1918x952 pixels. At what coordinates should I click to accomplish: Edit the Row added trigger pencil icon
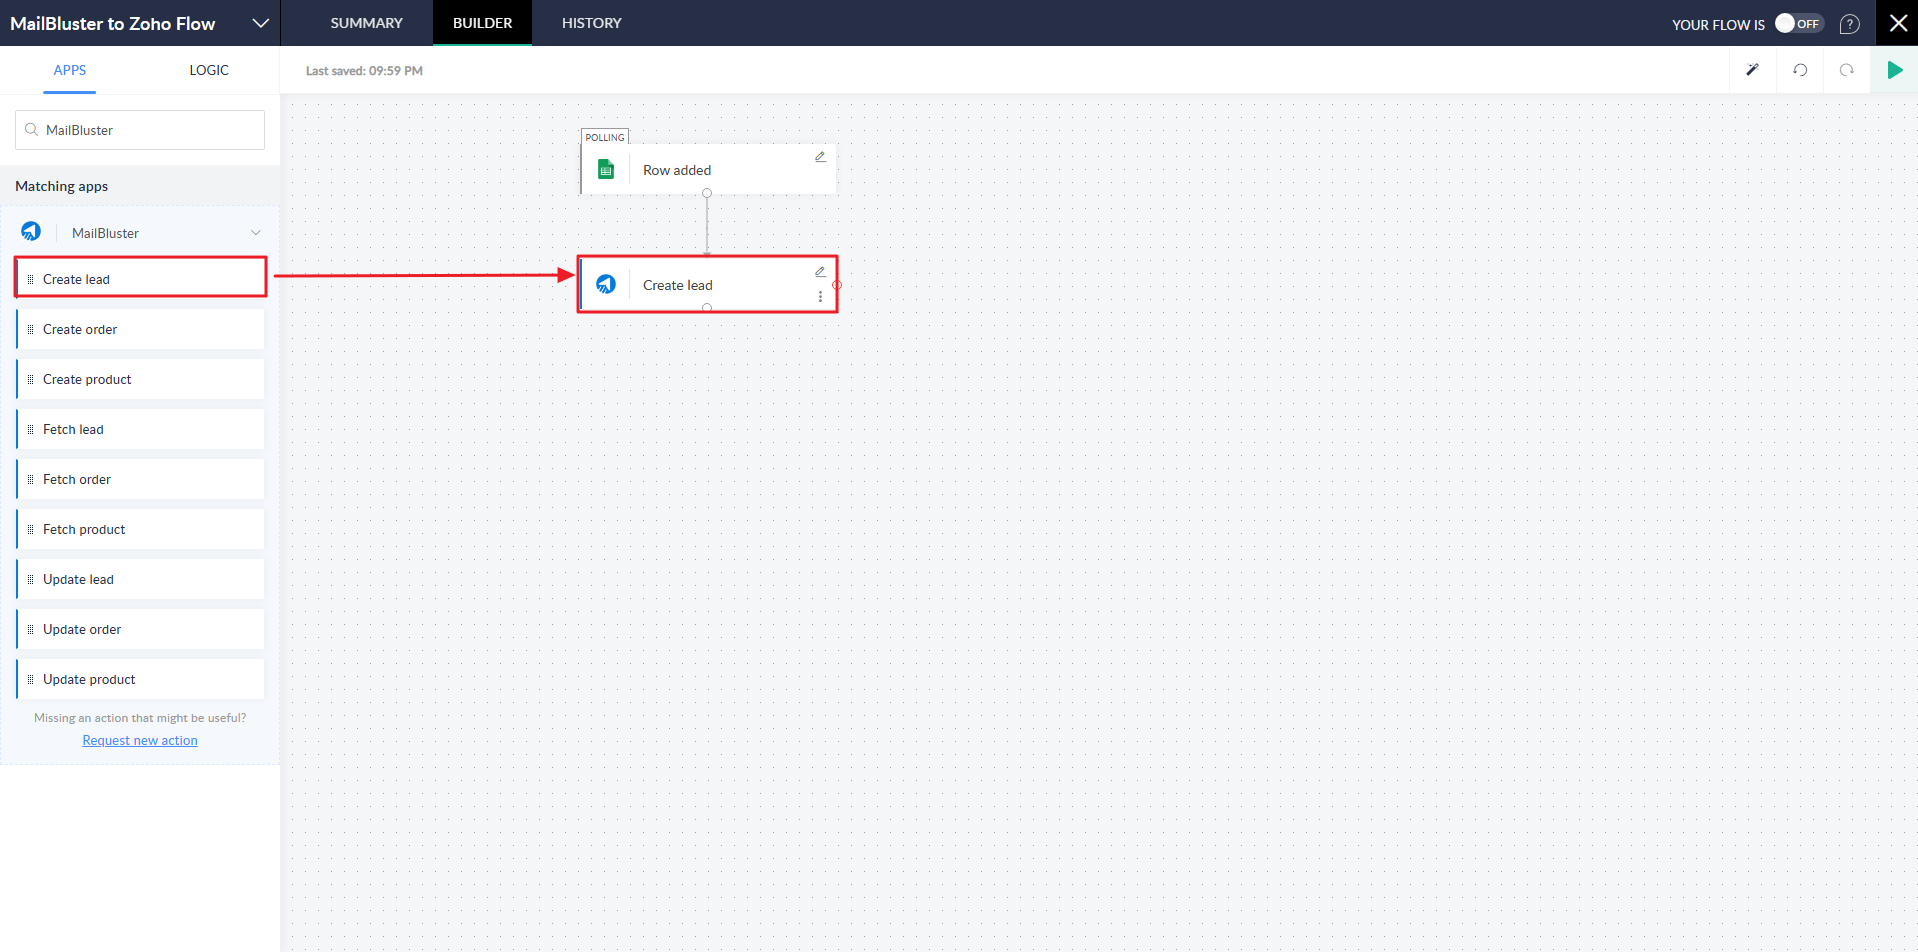[820, 157]
